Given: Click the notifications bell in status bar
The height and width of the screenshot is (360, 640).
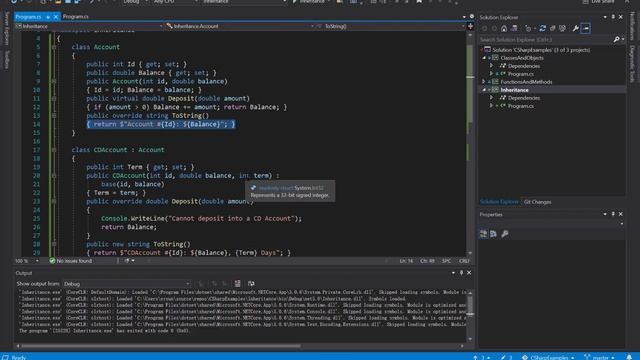Looking at the screenshot, I should pos(629,357).
